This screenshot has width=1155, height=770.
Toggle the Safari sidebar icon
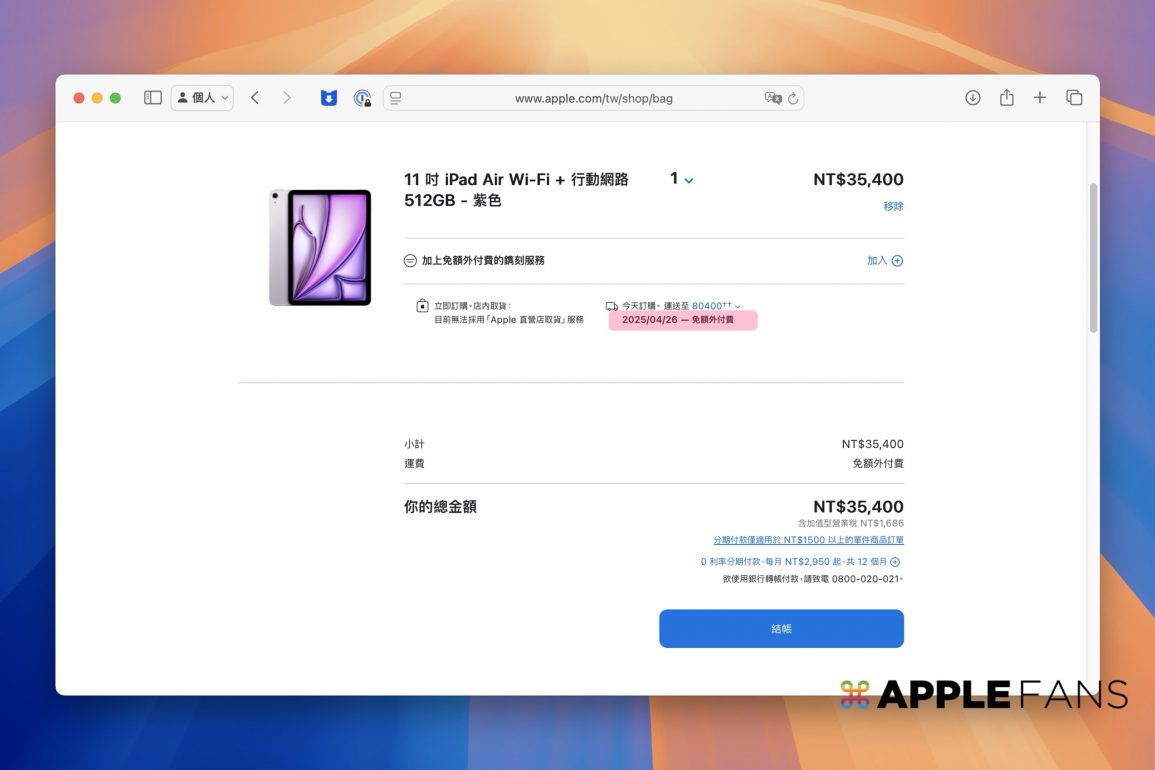153,98
